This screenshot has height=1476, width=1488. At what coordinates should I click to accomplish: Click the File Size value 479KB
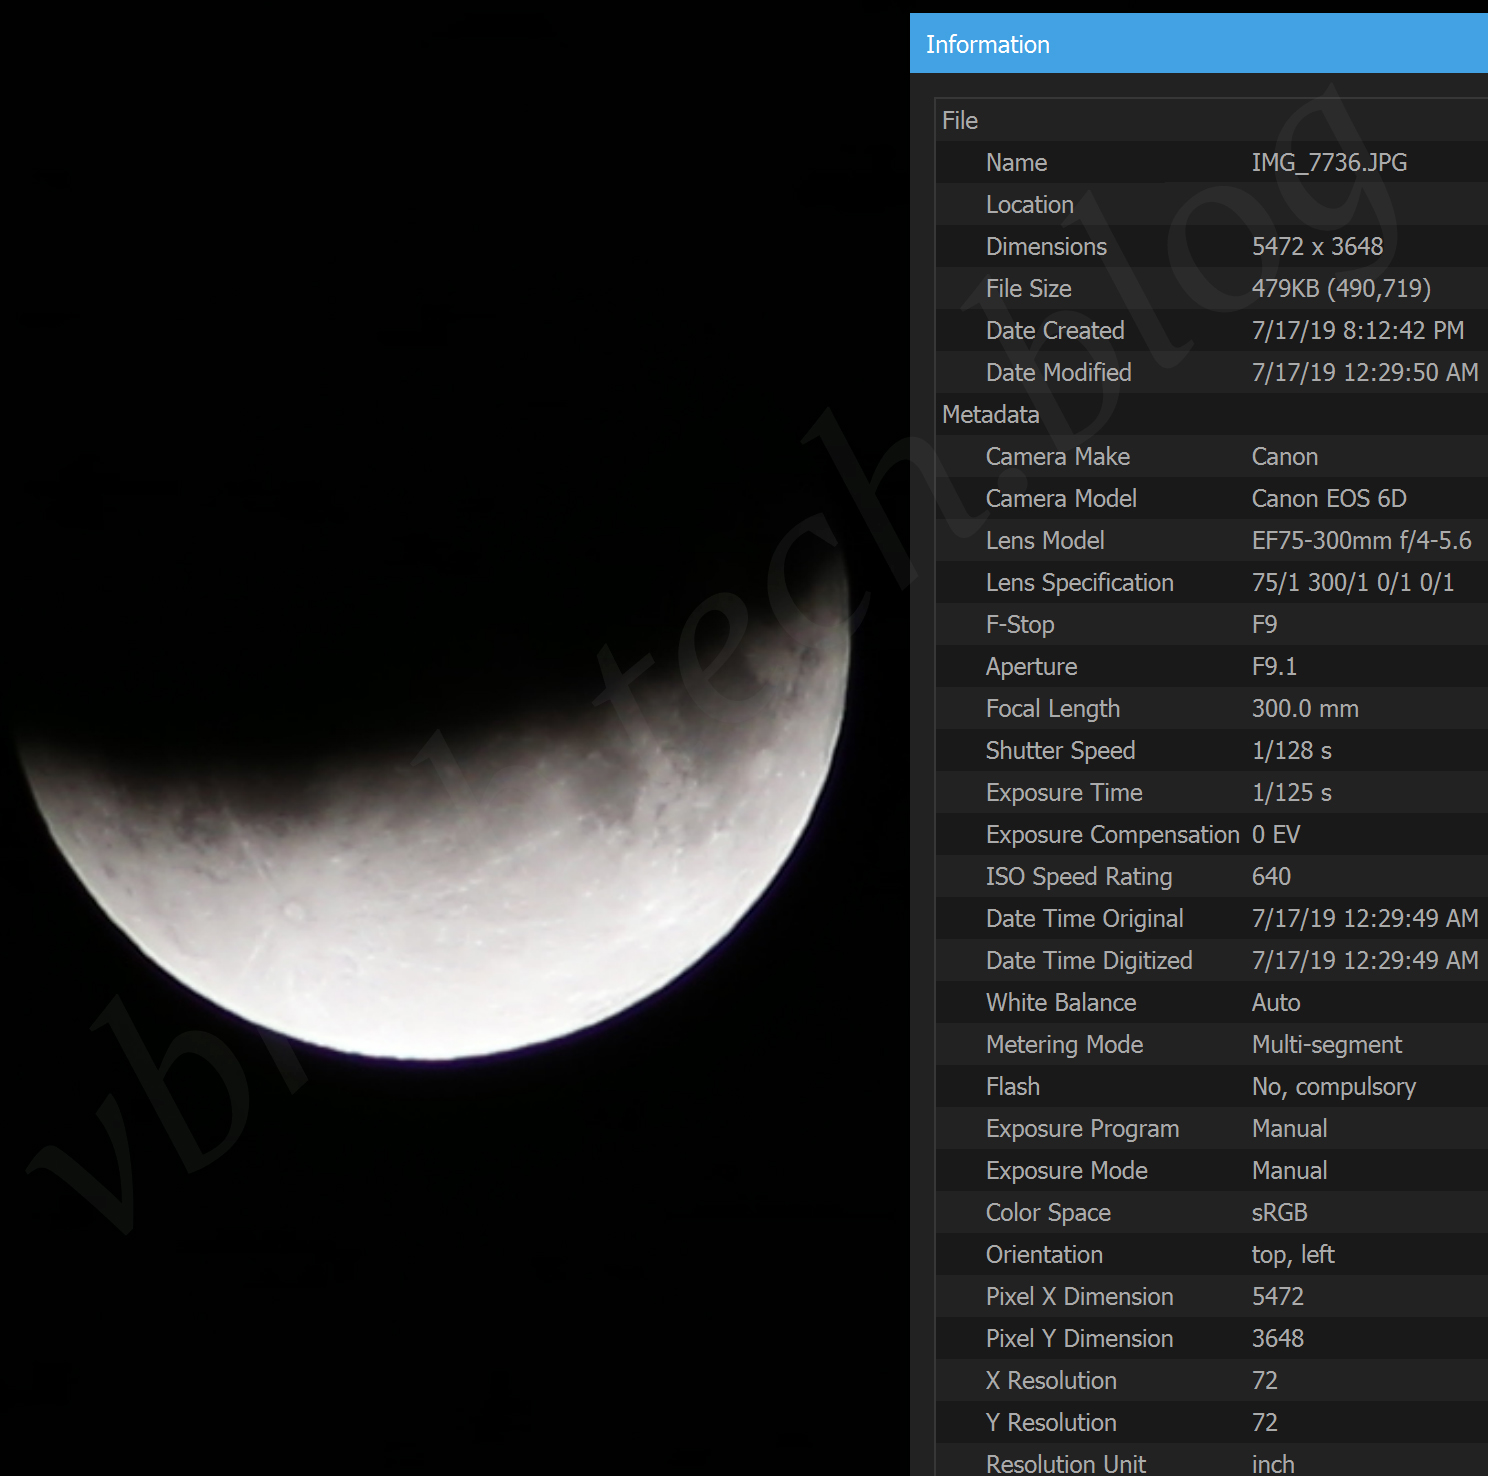coord(1340,289)
